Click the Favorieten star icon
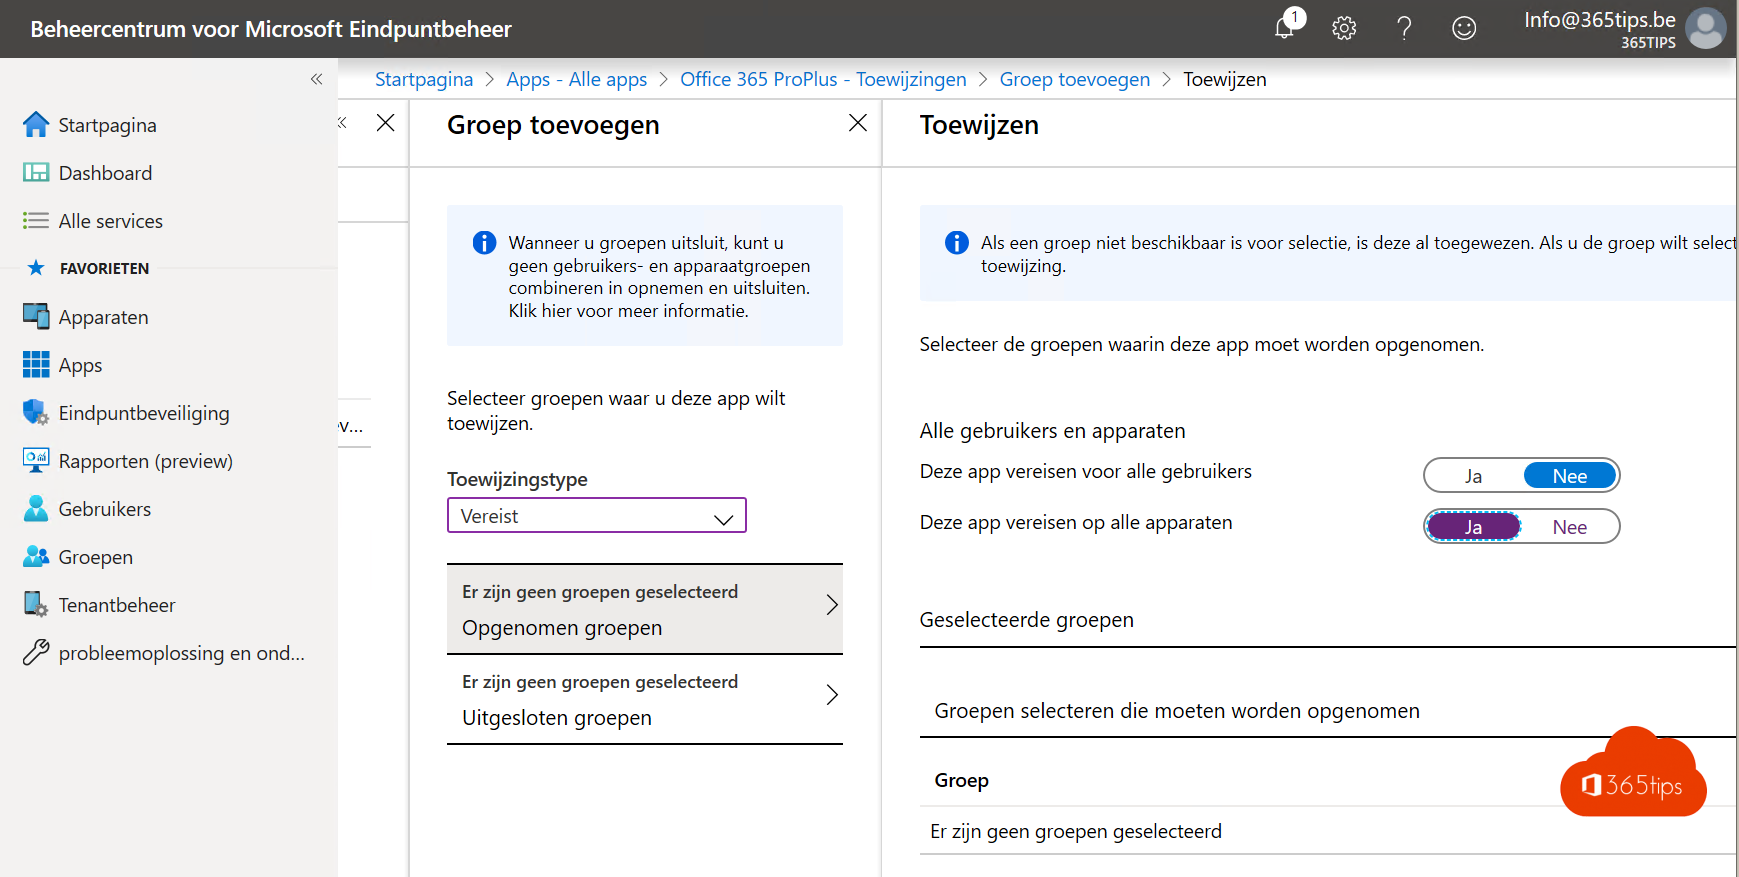 [x=36, y=268]
